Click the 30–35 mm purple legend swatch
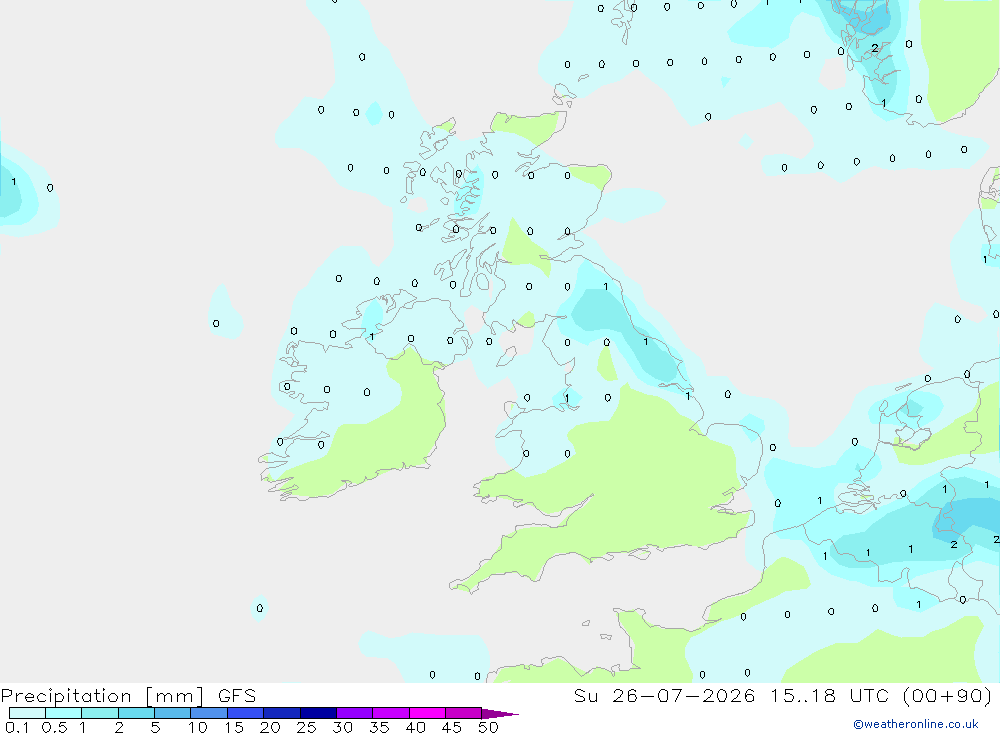The height and width of the screenshot is (733, 1000). [x=355, y=713]
